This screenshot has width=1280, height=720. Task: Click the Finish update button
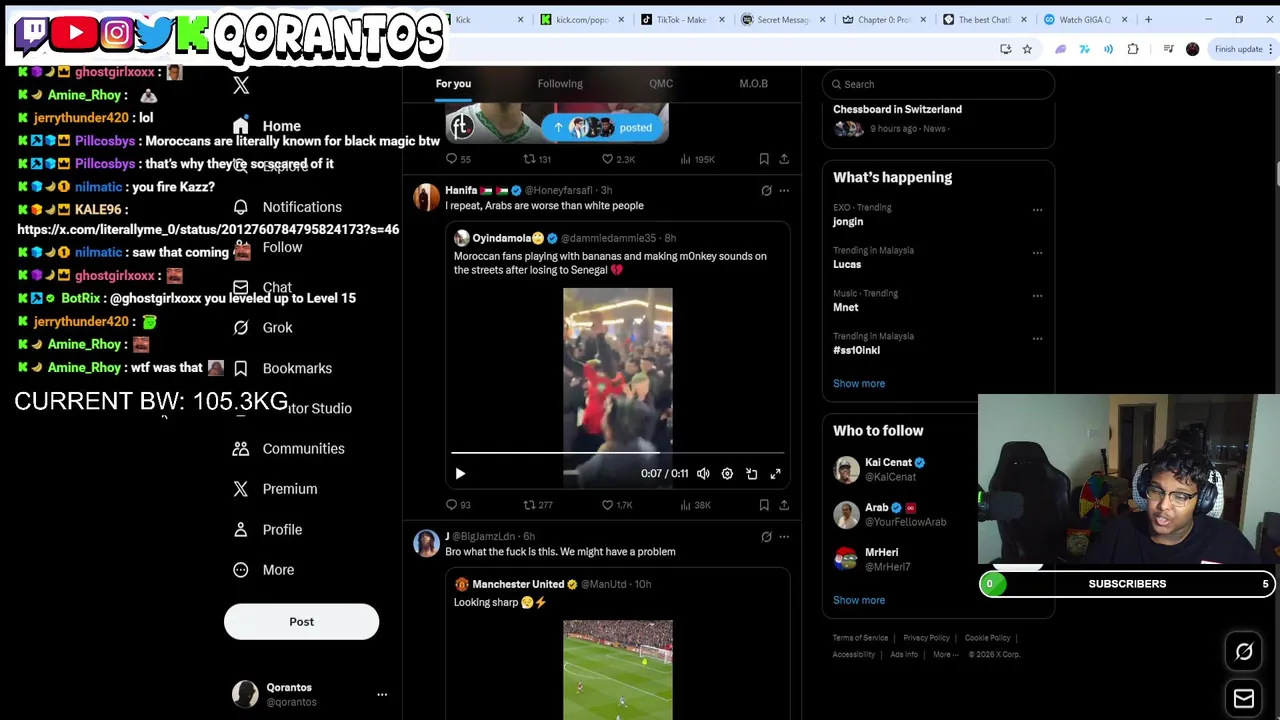(1238, 49)
